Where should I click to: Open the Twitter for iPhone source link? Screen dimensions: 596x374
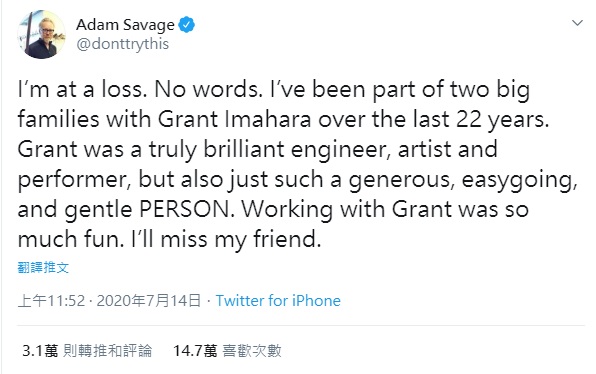278,301
